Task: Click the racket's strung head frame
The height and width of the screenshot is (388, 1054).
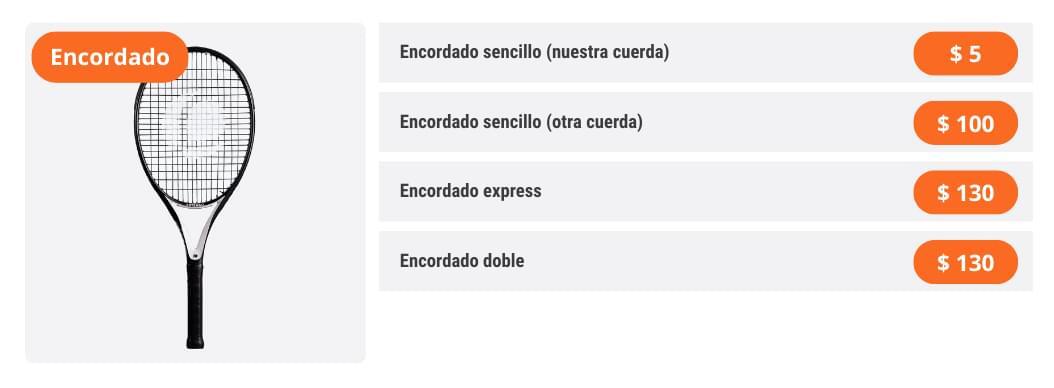Action: [x=194, y=126]
